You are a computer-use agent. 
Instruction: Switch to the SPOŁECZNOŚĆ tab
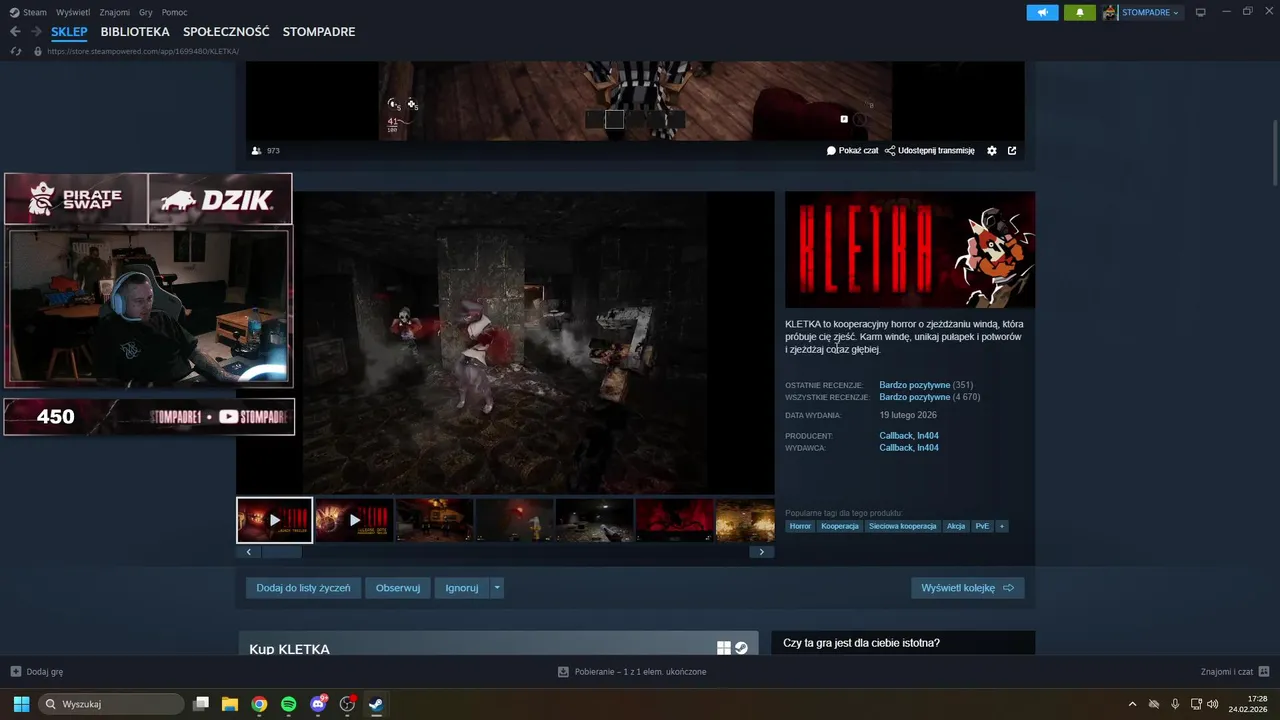(x=227, y=32)
